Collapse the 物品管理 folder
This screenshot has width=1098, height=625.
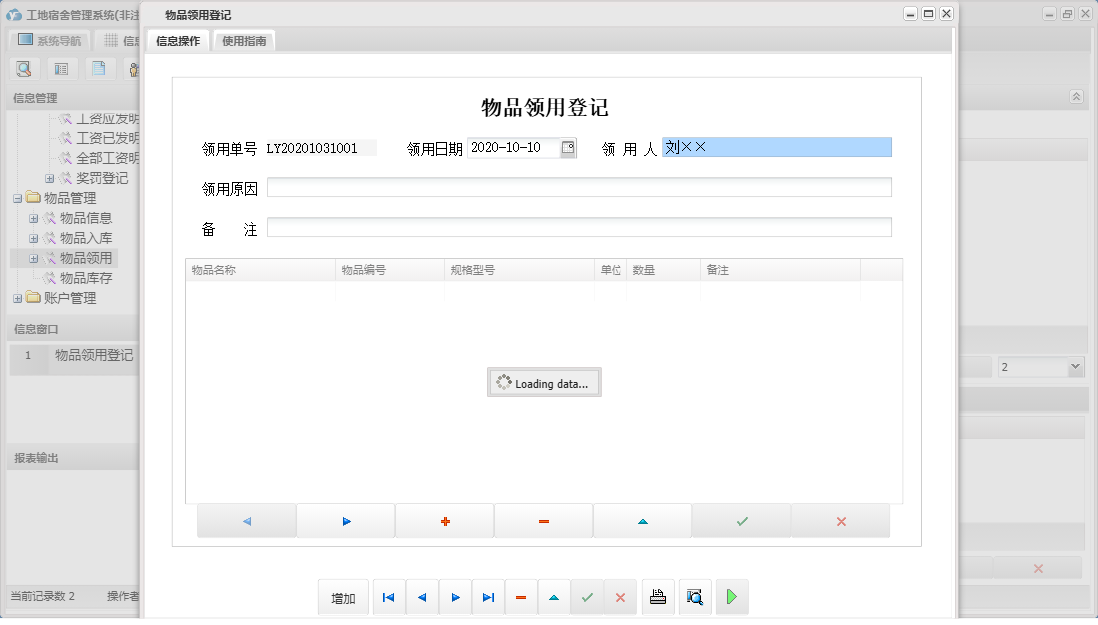point(18,198)
